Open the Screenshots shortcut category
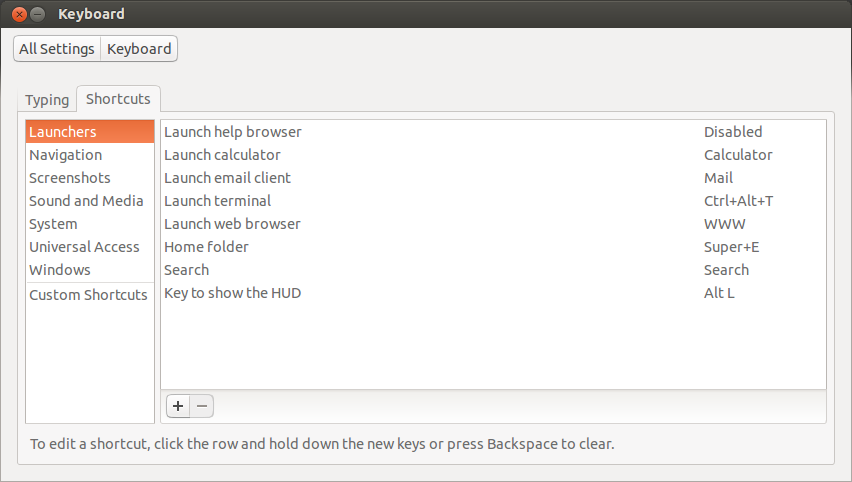The width and height of the screenshot is (852, 482). click(x=70, y=178)
